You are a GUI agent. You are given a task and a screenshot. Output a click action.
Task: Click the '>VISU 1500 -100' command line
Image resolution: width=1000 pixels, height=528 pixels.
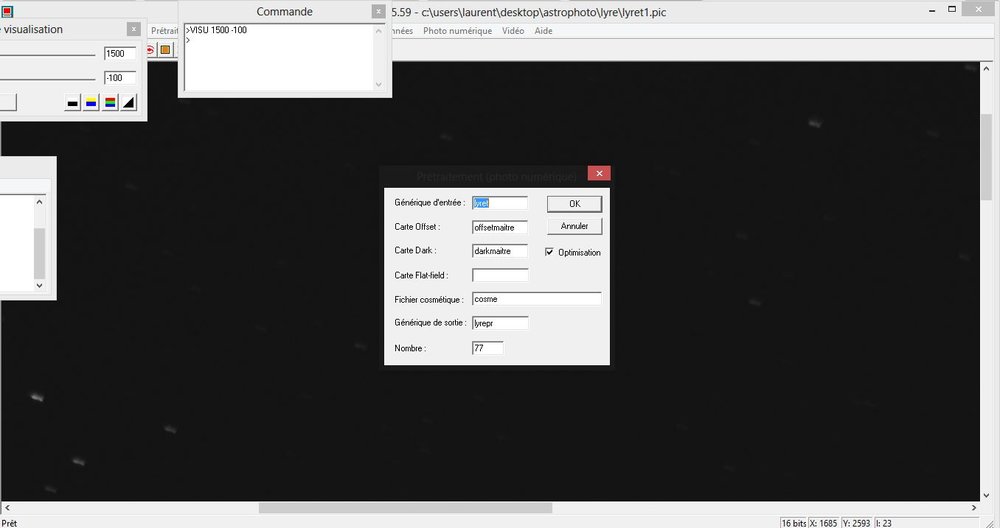tap(216, 30)
